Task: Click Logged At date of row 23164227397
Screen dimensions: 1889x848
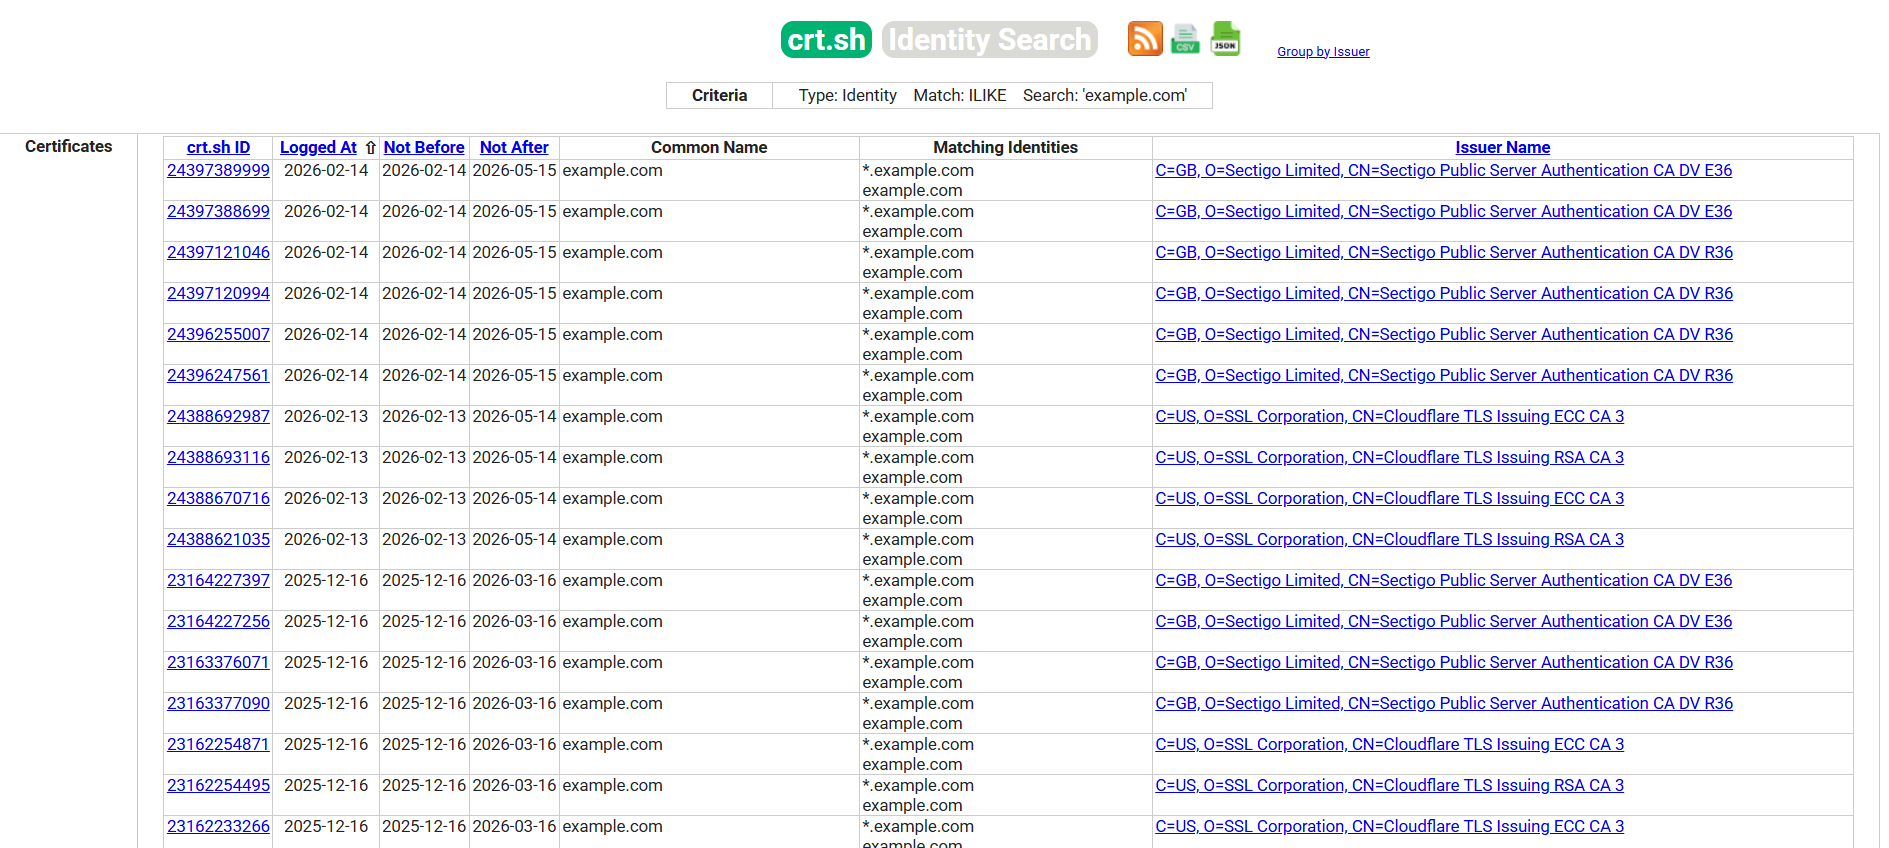Action: pos(326,580)
